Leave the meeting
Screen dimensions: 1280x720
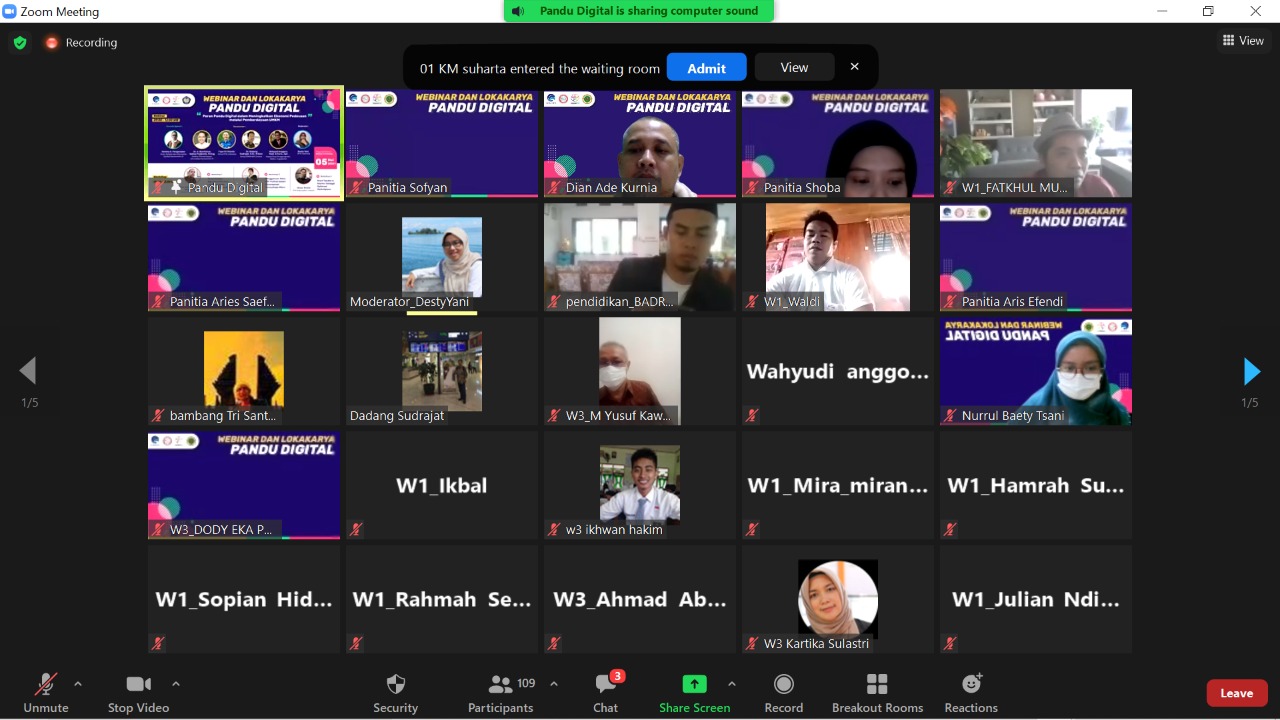click(1236, 692)
